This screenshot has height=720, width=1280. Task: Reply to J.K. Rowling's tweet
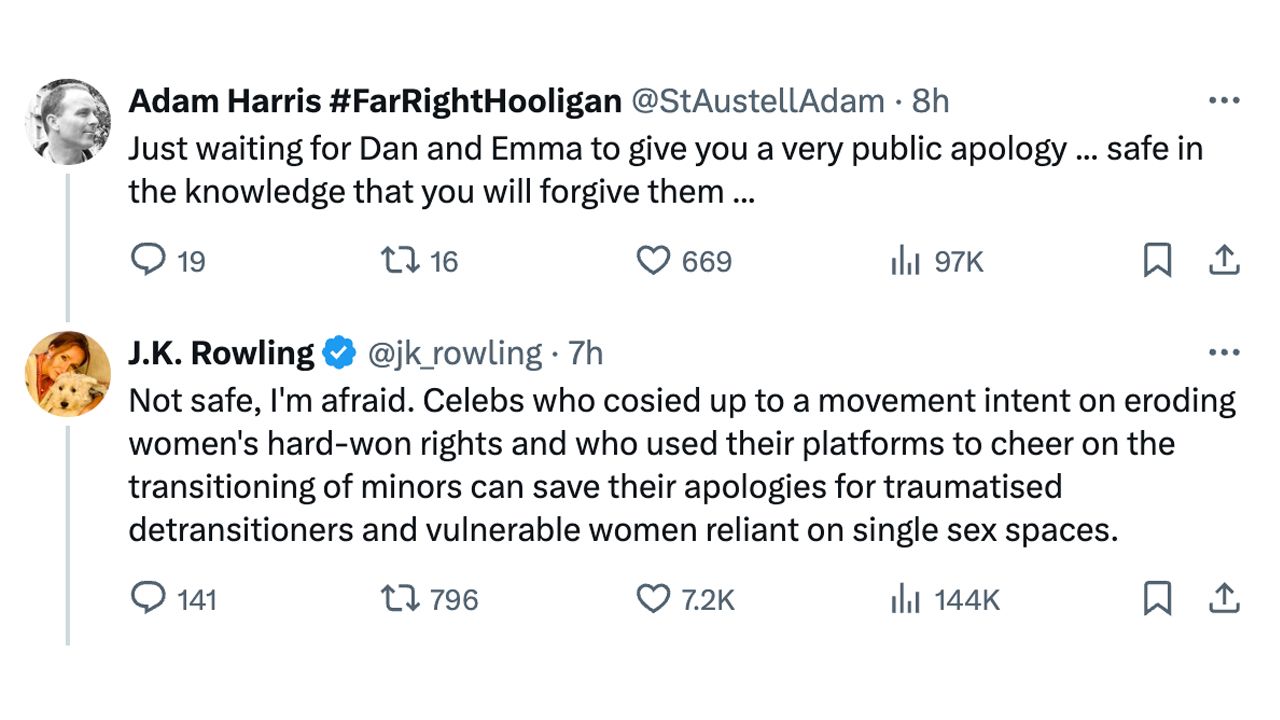click(148, 599)
